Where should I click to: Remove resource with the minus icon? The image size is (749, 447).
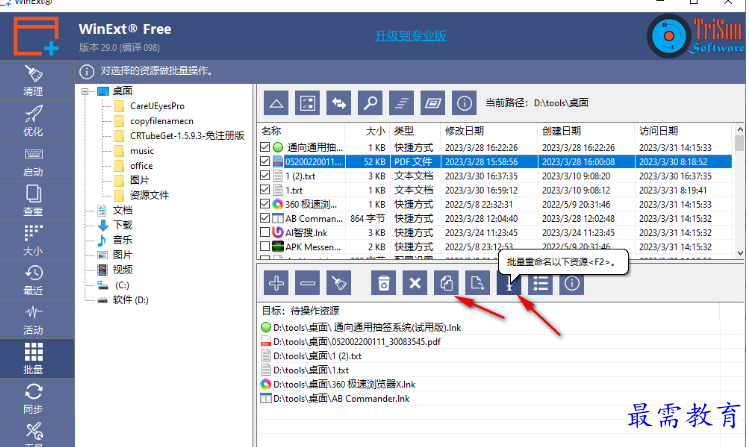309,283
